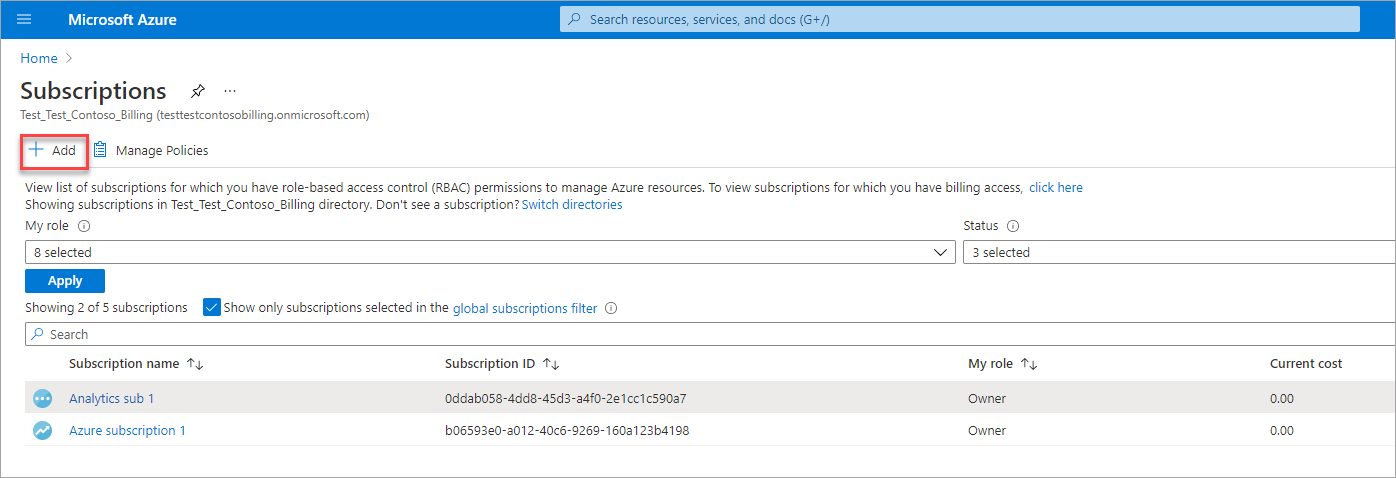Sort by Subscription name column

tap(195, 364)
